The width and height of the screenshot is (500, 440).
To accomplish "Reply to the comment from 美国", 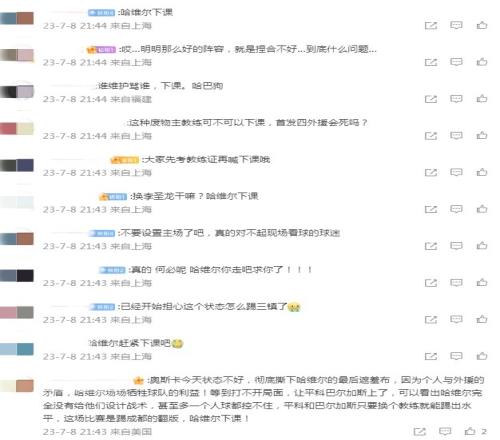I will [x=445, y=432].
